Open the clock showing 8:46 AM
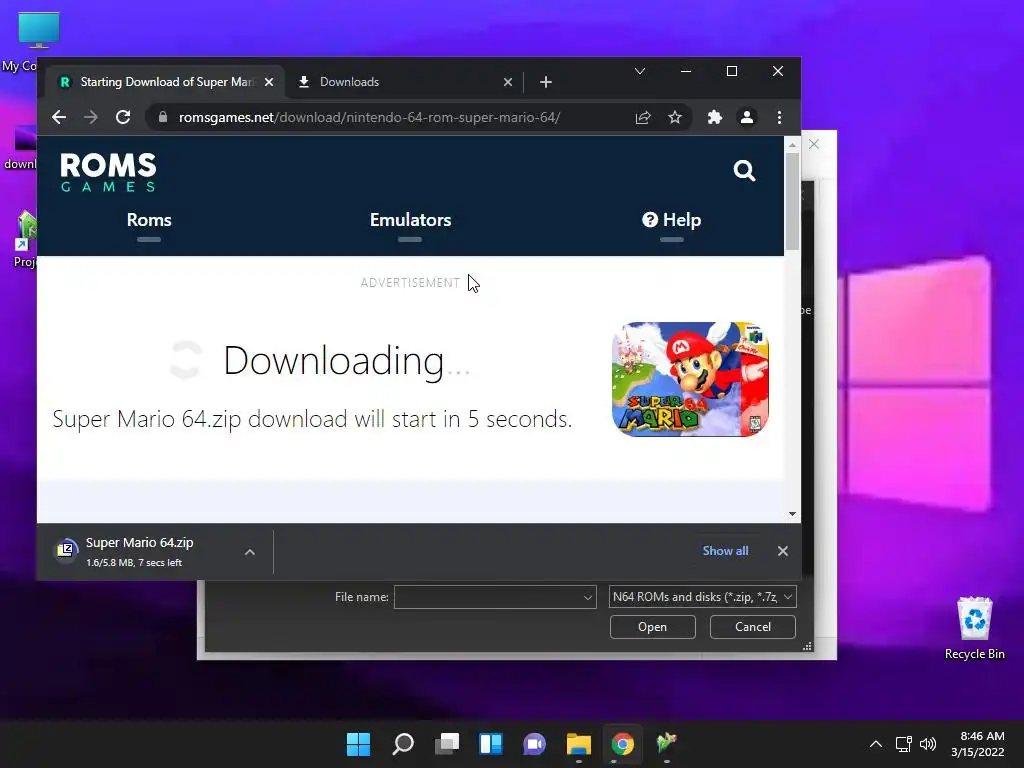The image size is (1024, 768). click(977, 744)
